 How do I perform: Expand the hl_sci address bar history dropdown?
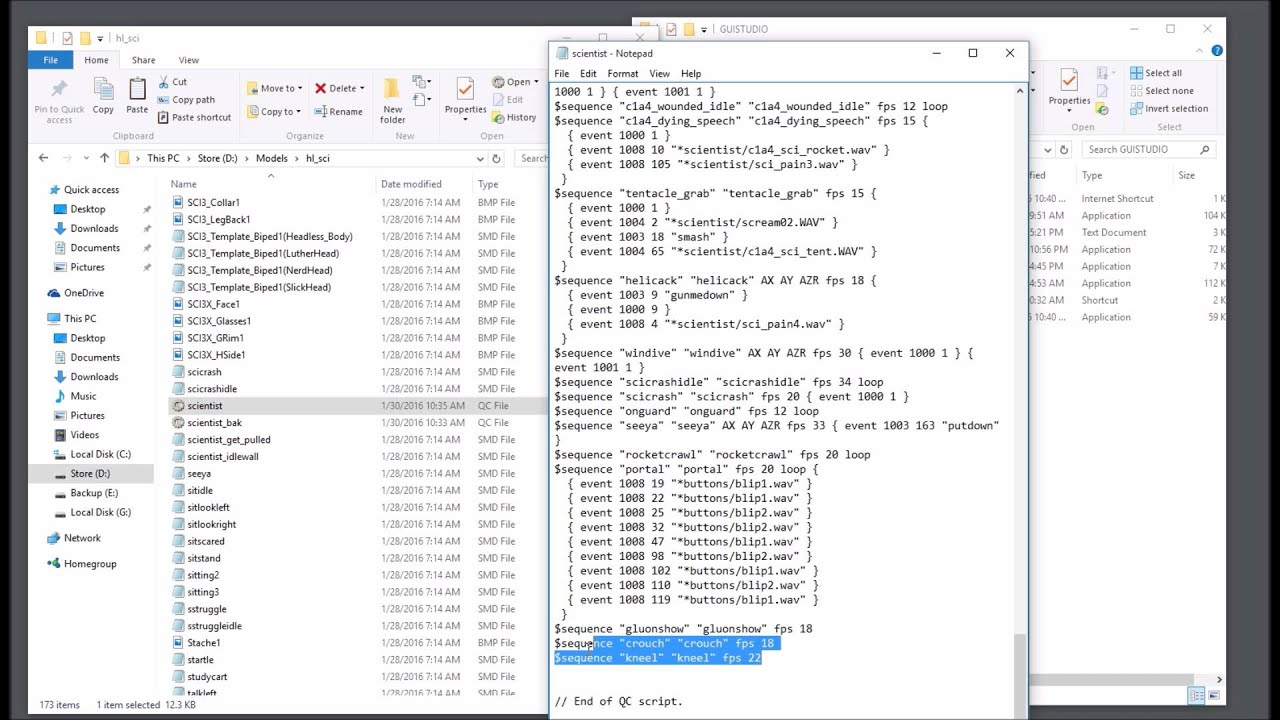pyautogui.click(x=480, y=158)
